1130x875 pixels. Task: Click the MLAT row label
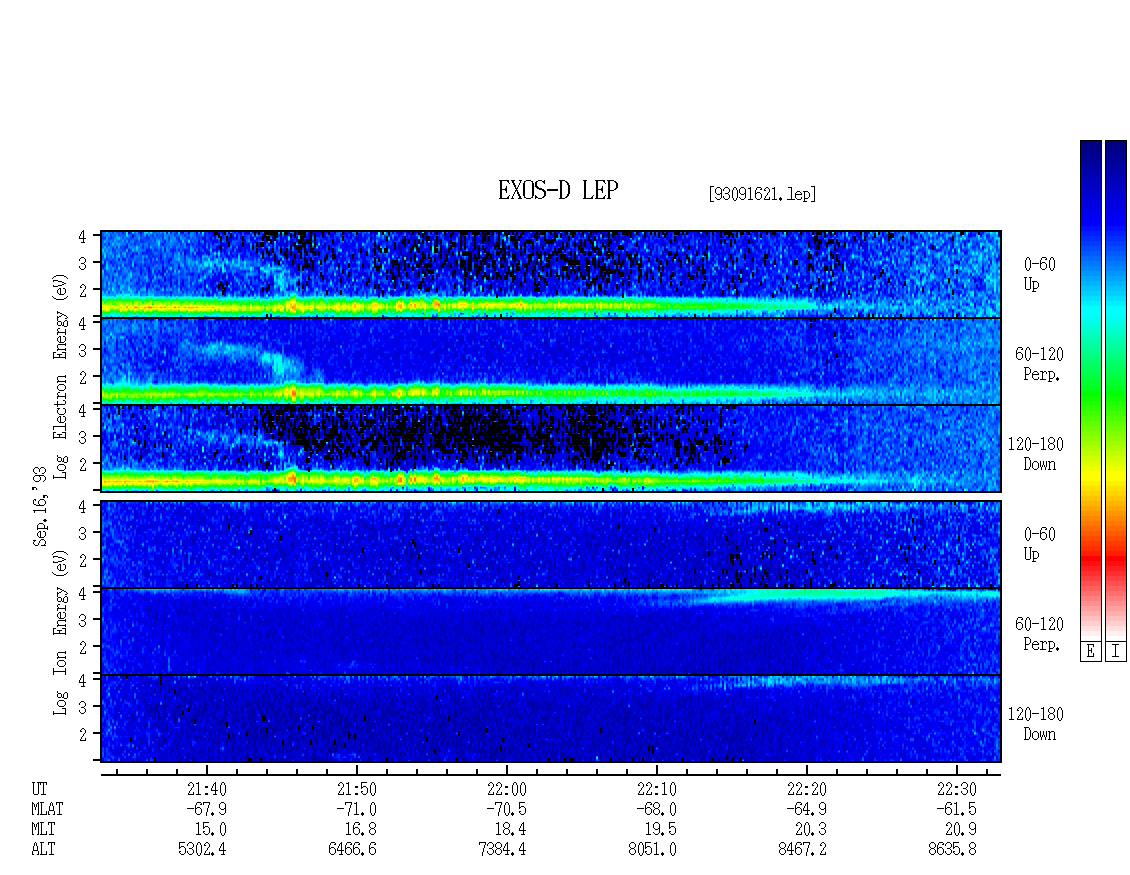point(48,809)
